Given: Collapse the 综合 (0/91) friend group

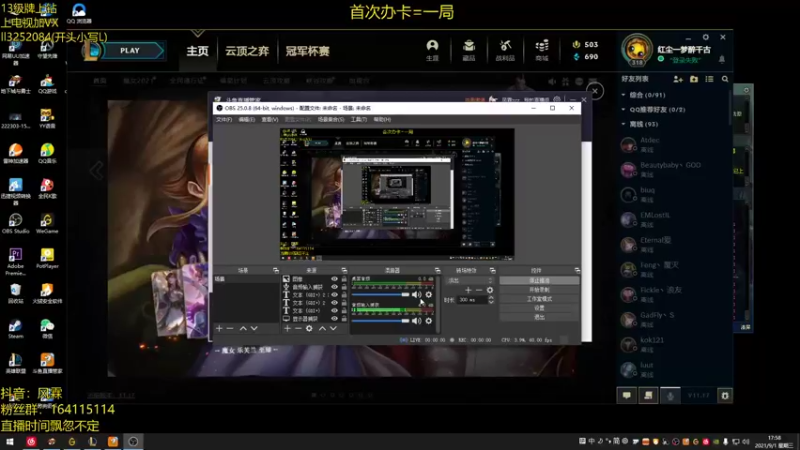Looking at the screenshot, I should click(x=623, y=95).
